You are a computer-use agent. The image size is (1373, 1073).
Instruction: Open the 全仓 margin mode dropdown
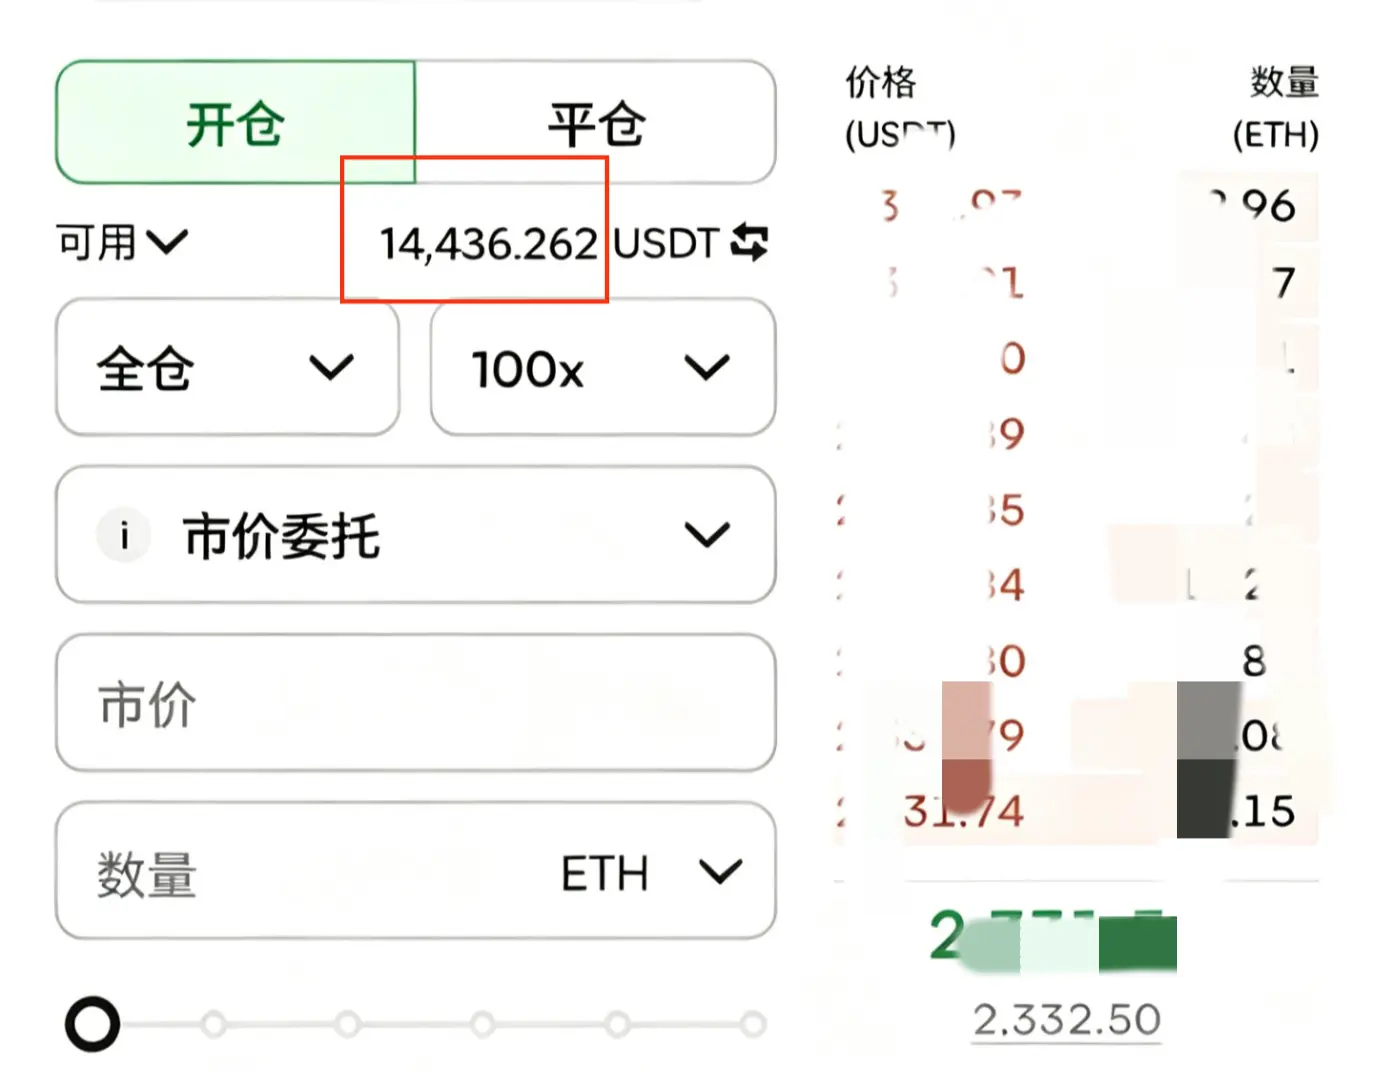click(x=228, y=367)
